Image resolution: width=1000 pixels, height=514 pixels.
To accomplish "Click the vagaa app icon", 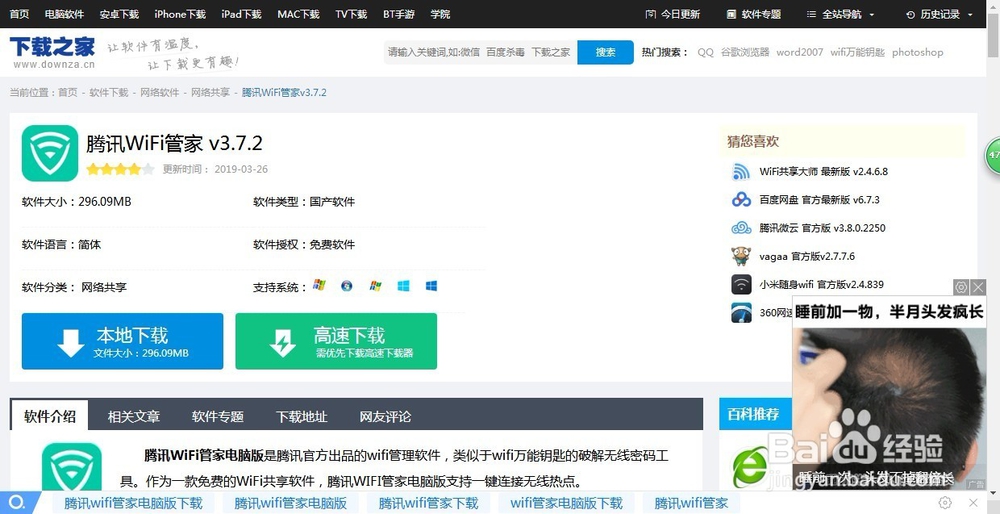I will (x=741, y=256).
